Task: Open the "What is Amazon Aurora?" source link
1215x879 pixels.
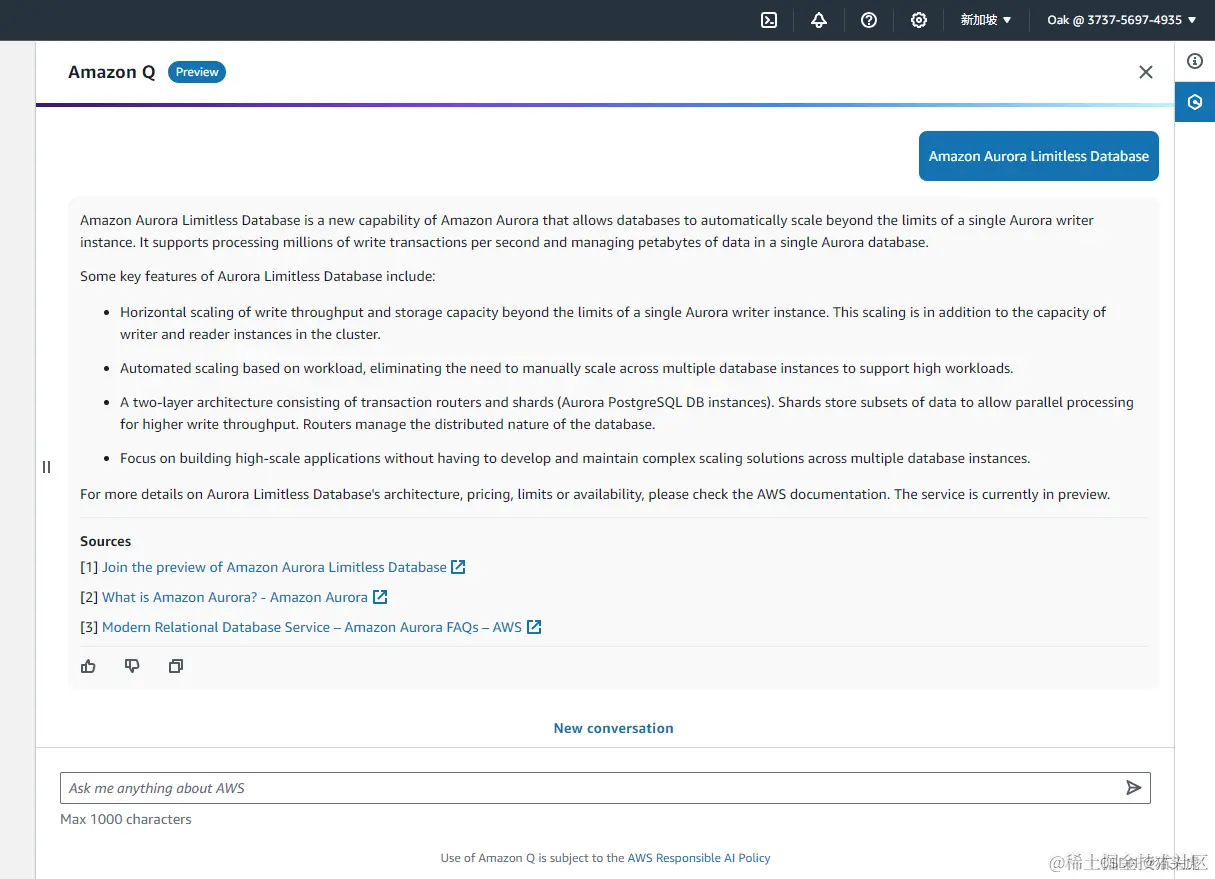Action: (235, 597)
